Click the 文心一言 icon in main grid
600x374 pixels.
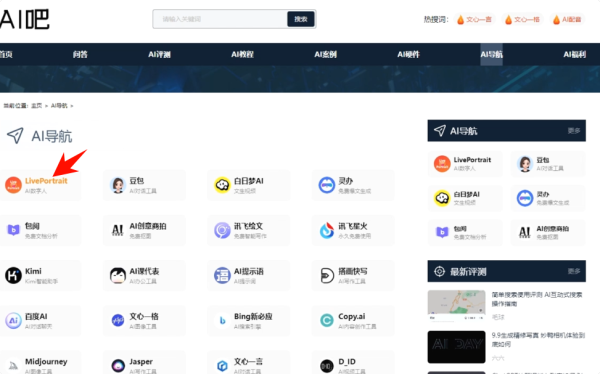(x=222, y=366)
